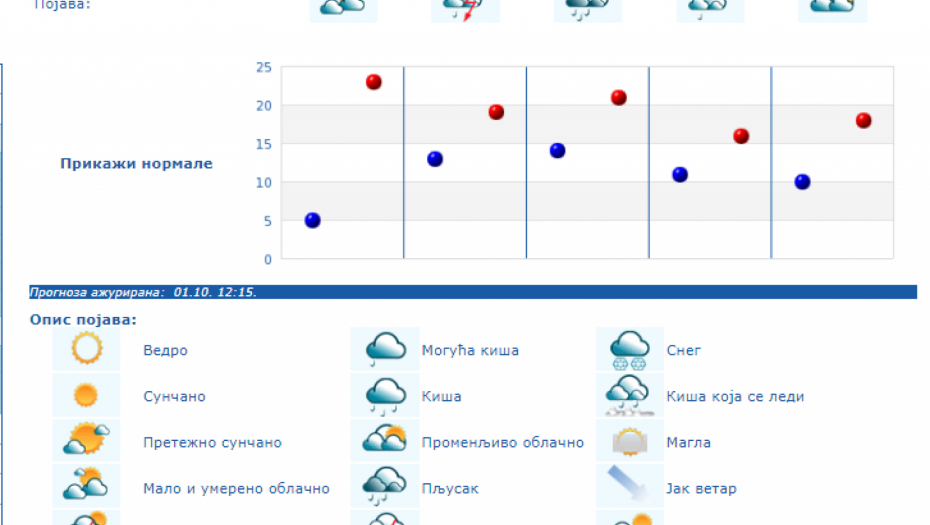Viewport: 930px width, 525px height.
Task: Select the Снег snow icon
Action: coord(630,349)
